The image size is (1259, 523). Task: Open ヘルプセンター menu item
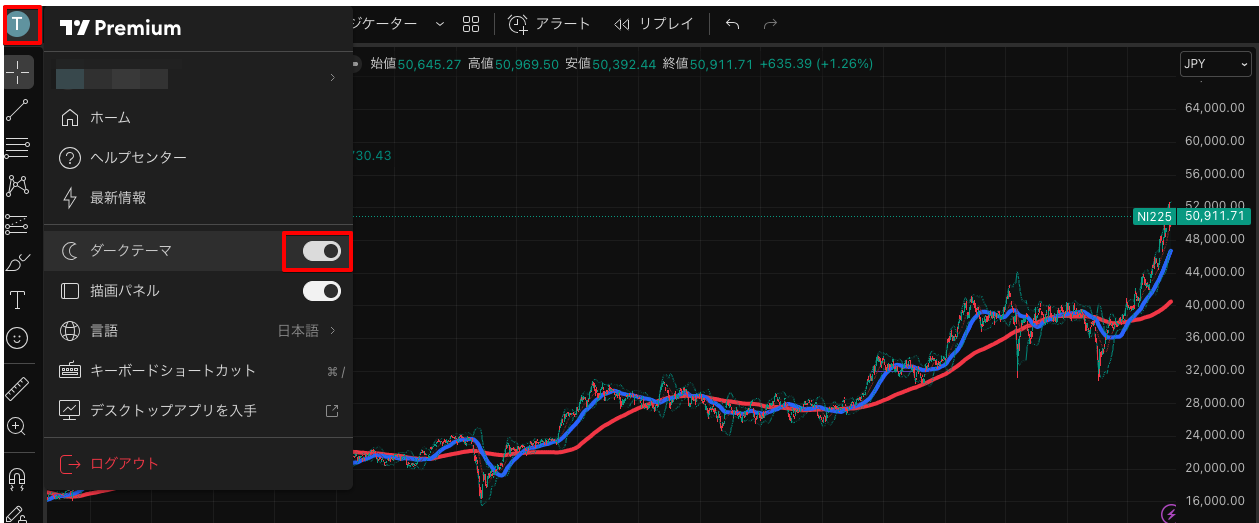[x=138, y=158]
